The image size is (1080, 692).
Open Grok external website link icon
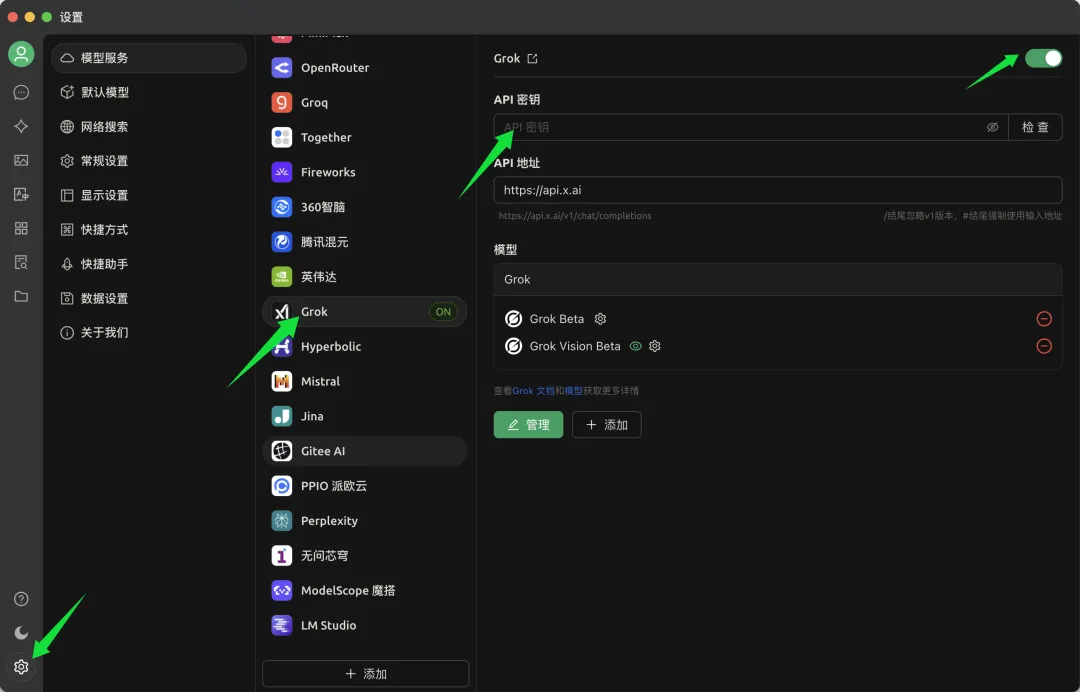(x=532, y=59)
